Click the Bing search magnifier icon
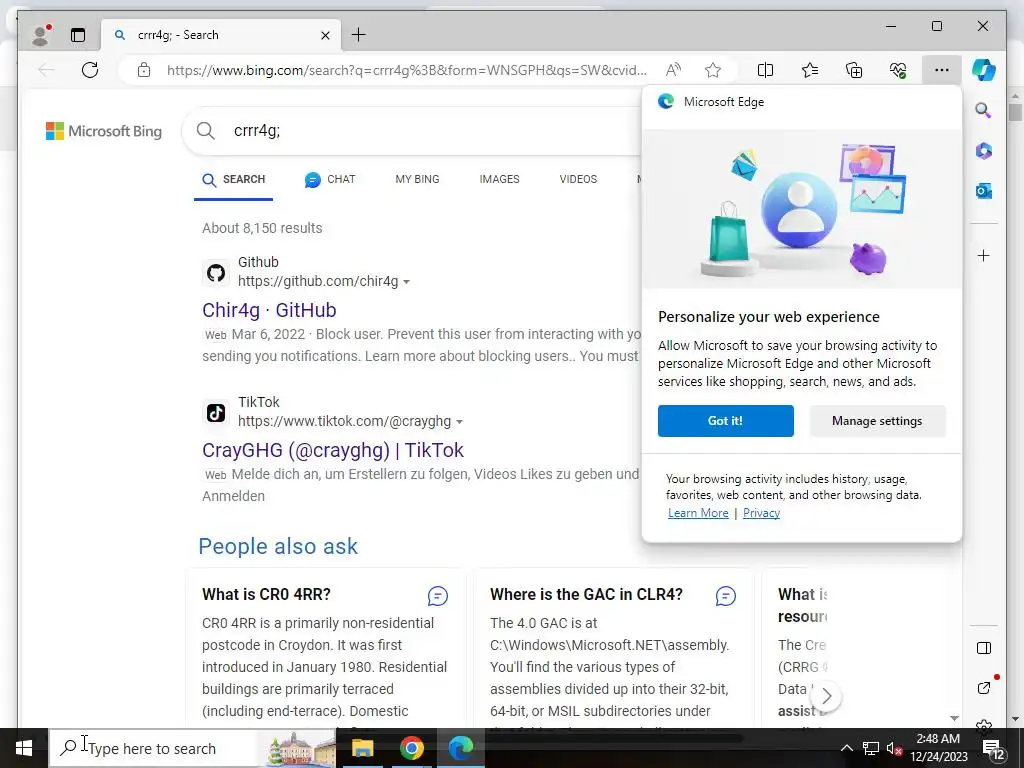The height and width of the screenshot is (768, 1024). pos(206,131)
